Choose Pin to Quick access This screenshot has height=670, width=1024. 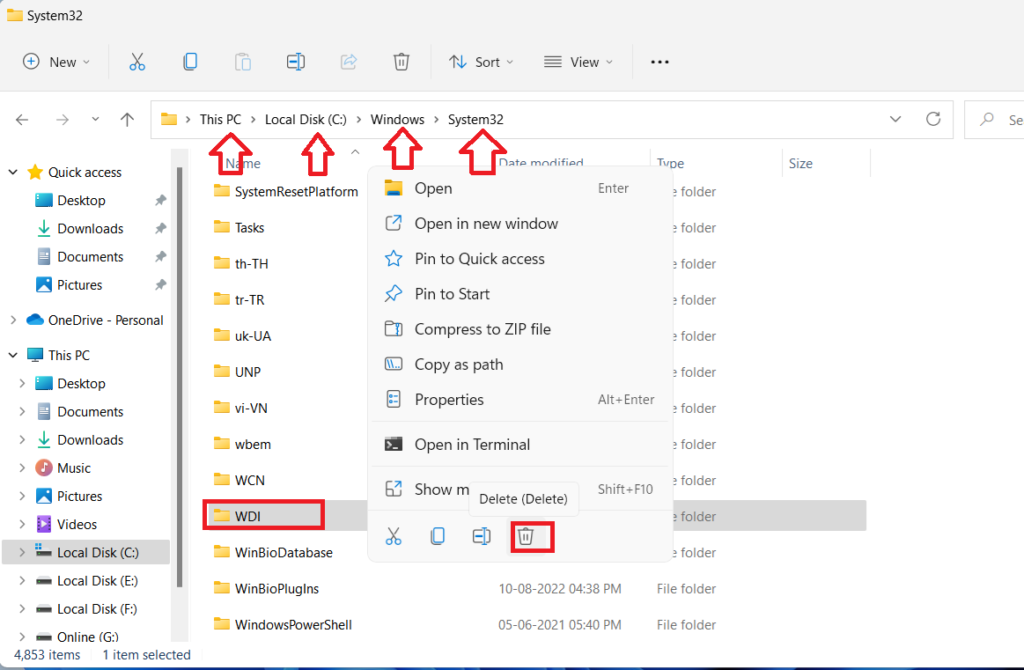pos(520,259)
